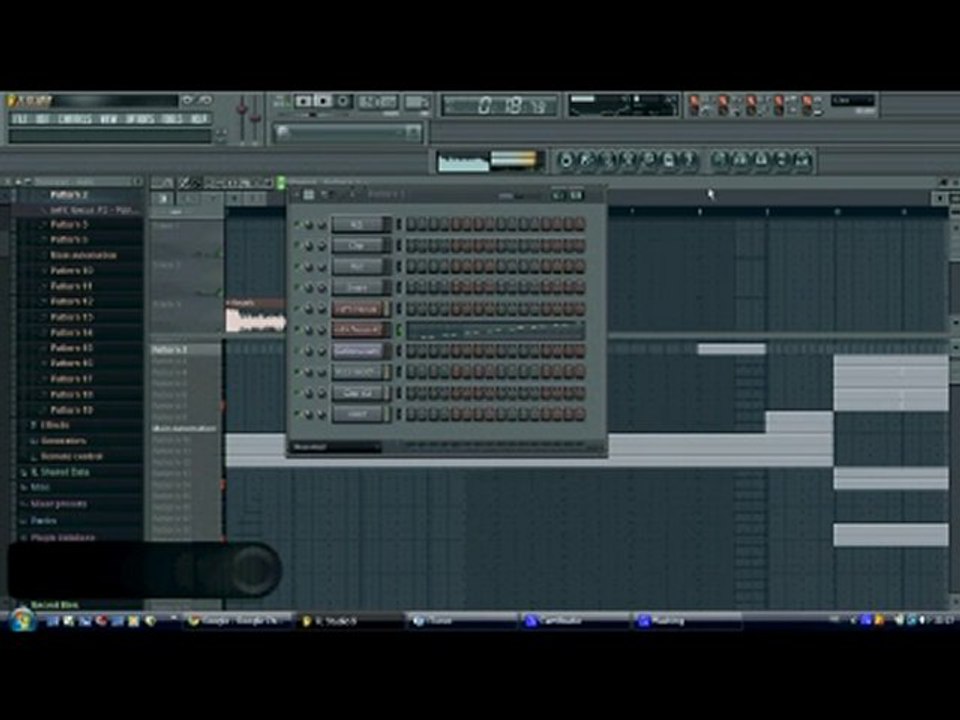Select Pattern 2 in the browser
This screenshot has height=720, width=960.
coord(69,195)
